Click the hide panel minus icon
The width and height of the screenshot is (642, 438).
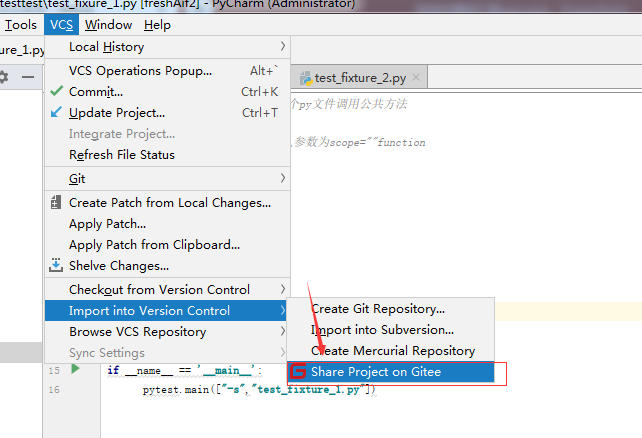[x=28, y=77]
